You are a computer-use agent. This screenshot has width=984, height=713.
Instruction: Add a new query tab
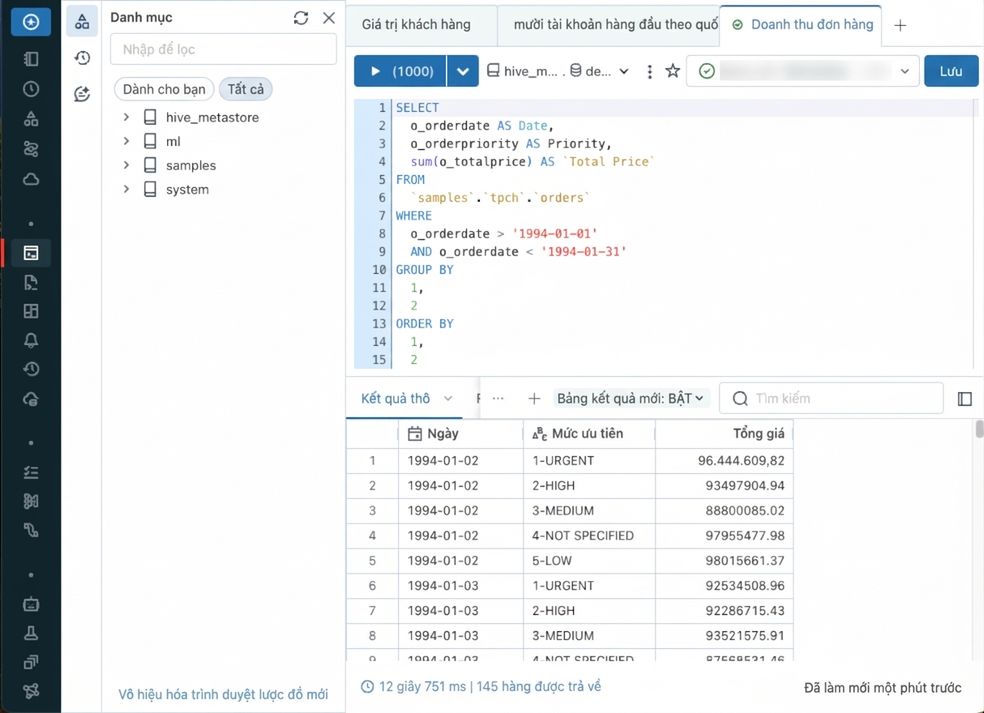pyautogui.click(x=900, y=25)
